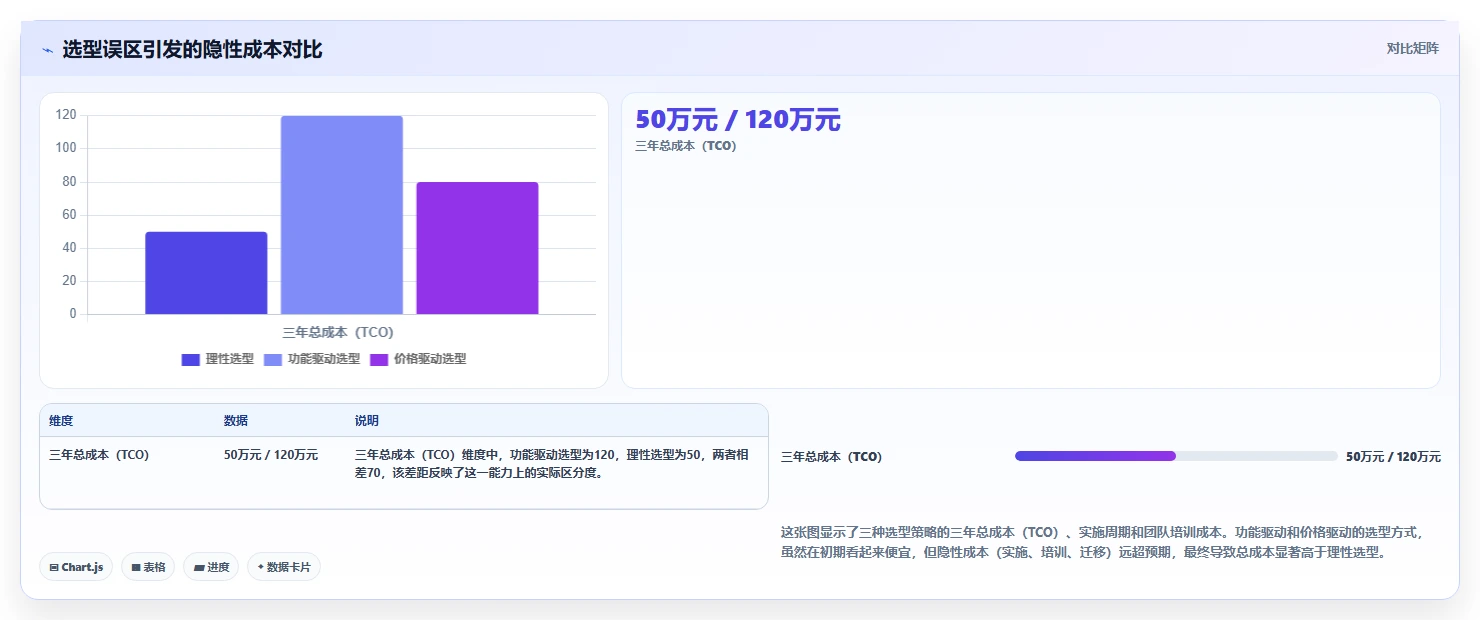Click the summary paragraph starting 这张图显示了

(x=1101, y=542)
